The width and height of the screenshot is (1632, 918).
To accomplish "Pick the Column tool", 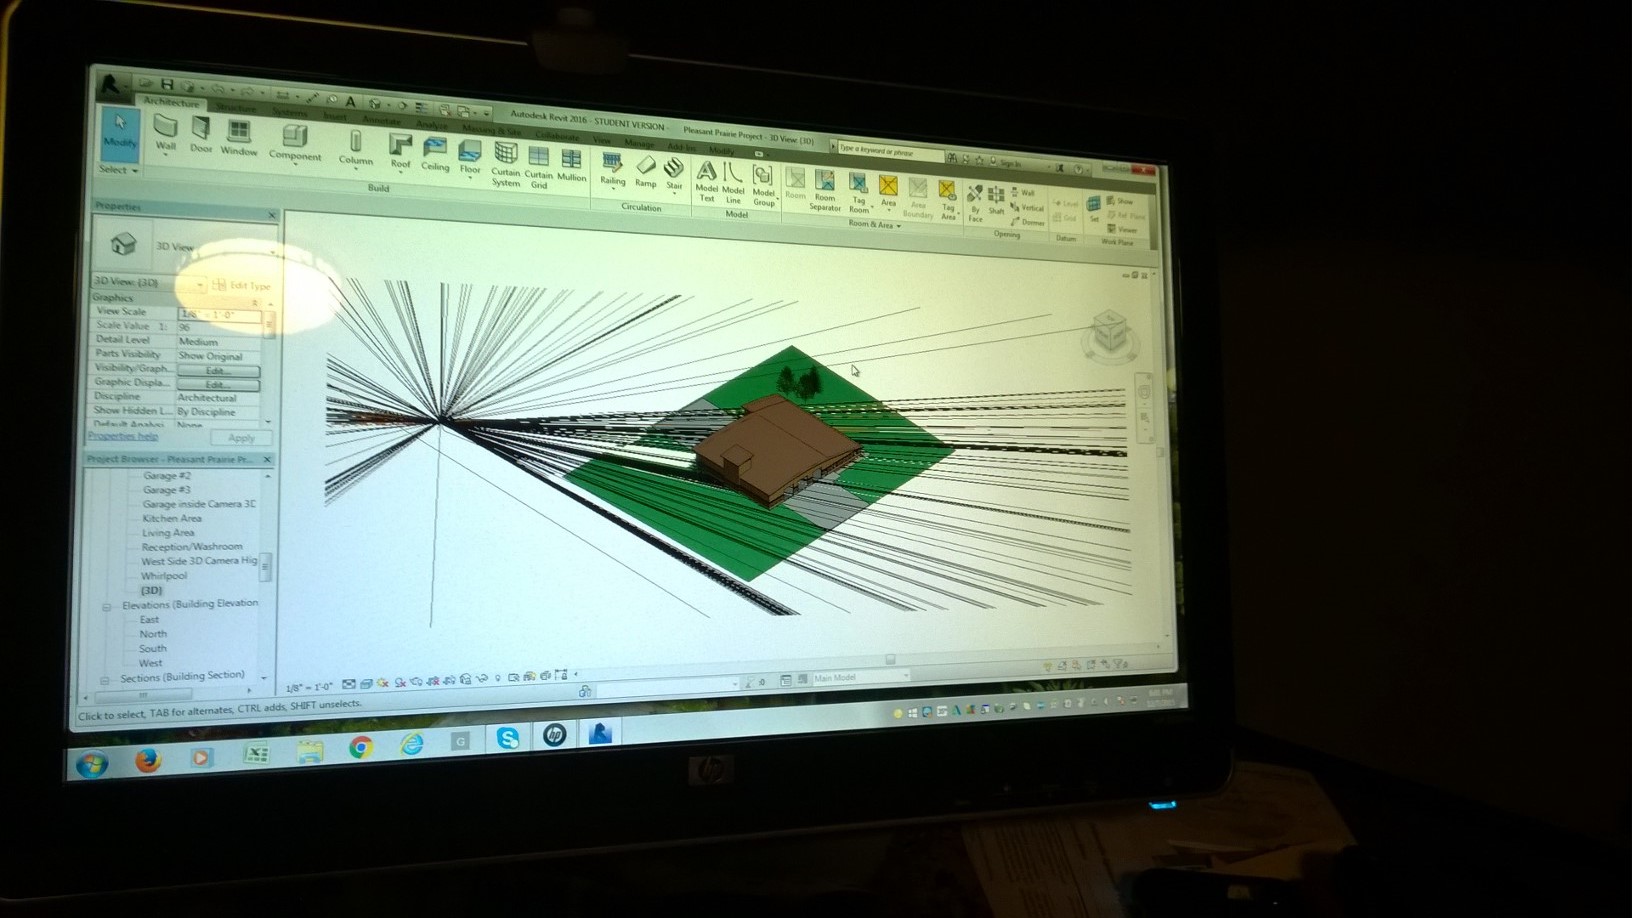I will (x=355, y=147).
